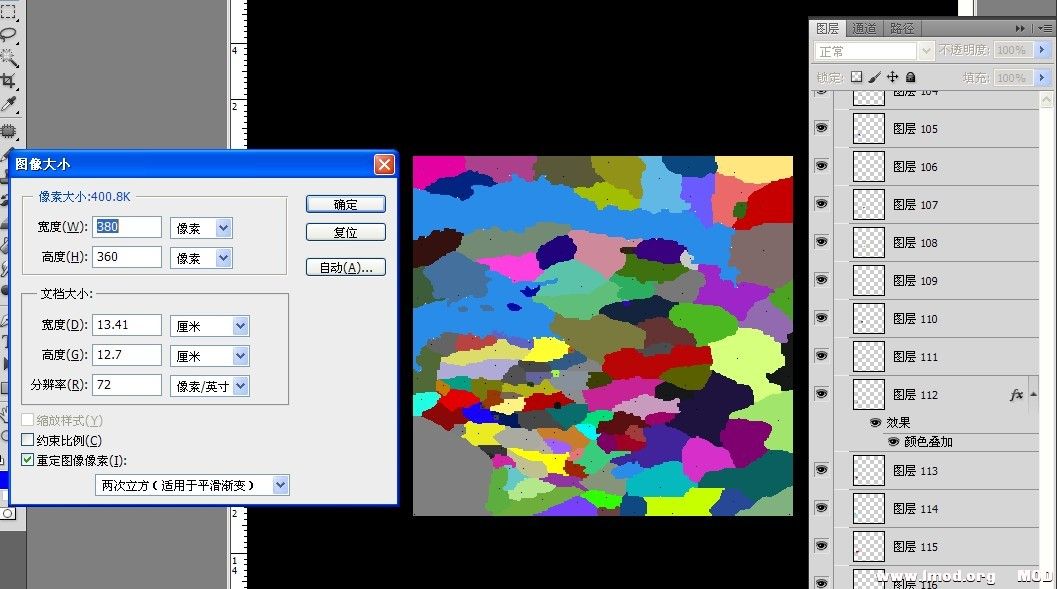Select the Magic Wand tool

pyautogui.click(x=8, y=57)
